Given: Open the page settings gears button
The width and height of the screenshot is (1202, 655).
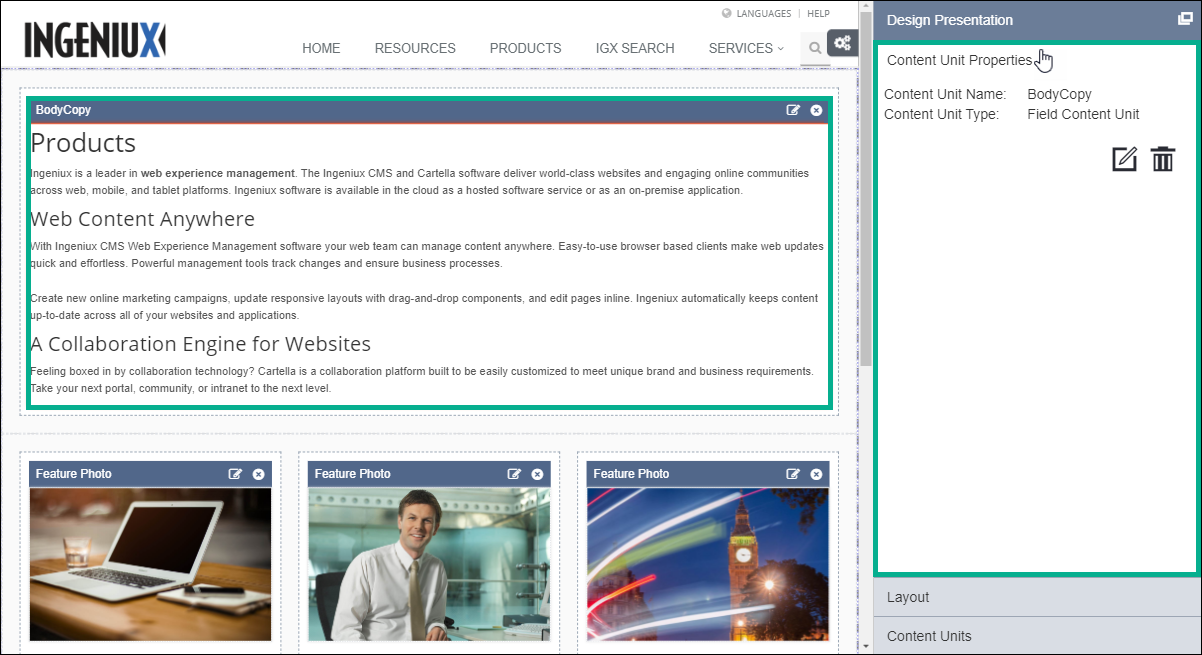Looking at the screenshot, I should (x=843, y=43).
